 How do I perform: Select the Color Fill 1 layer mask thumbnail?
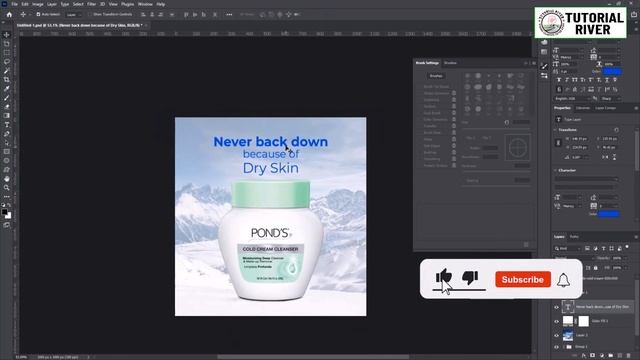tap(584, 321)
